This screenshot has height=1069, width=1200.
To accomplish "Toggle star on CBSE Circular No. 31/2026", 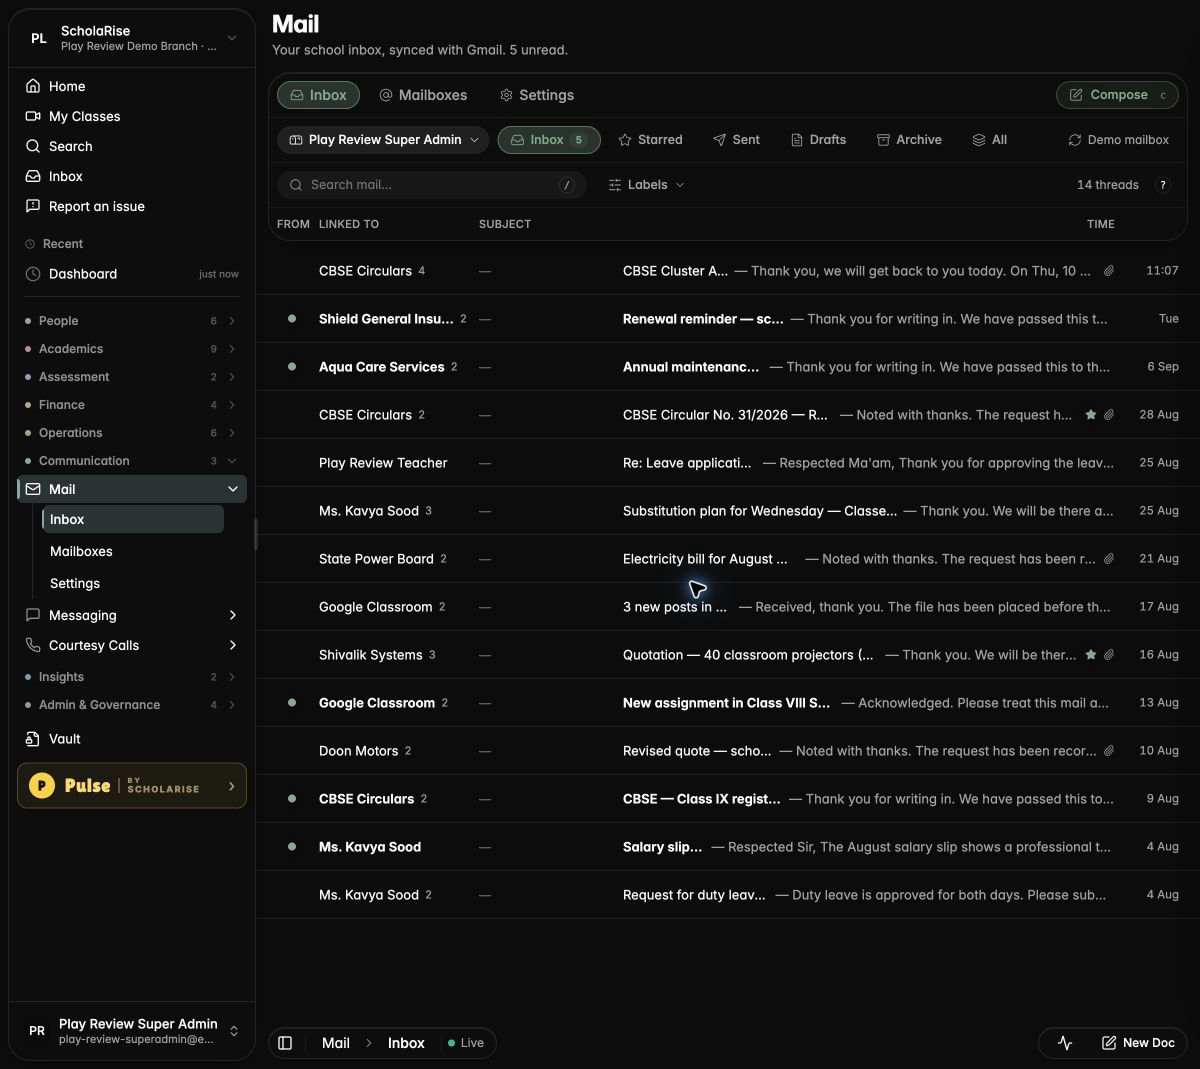I will (x=1091, y=415).
